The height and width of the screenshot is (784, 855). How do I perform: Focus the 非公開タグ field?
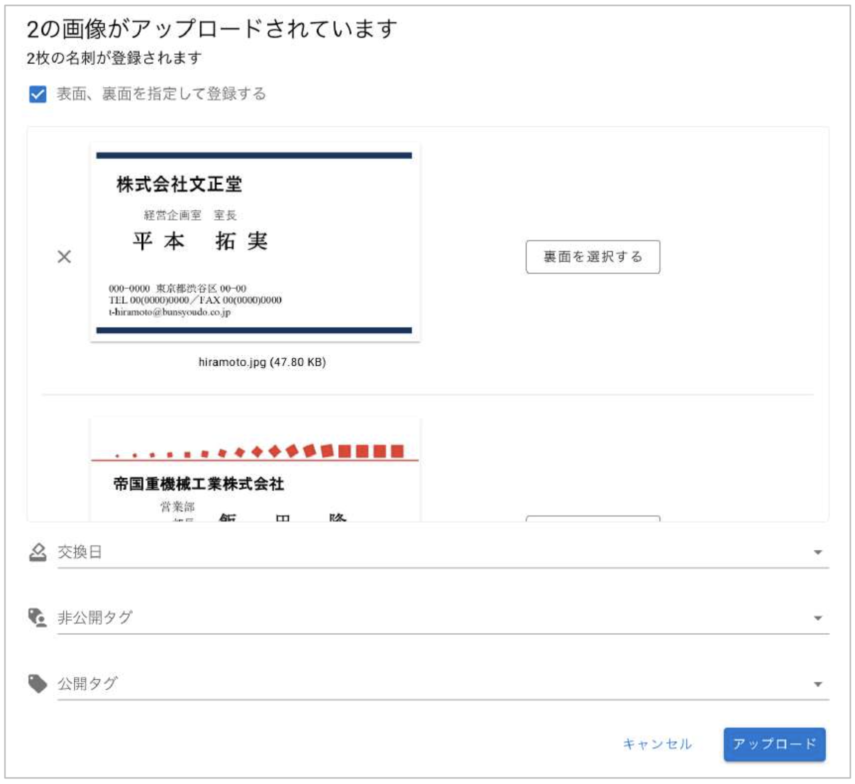tap(443, 618)
